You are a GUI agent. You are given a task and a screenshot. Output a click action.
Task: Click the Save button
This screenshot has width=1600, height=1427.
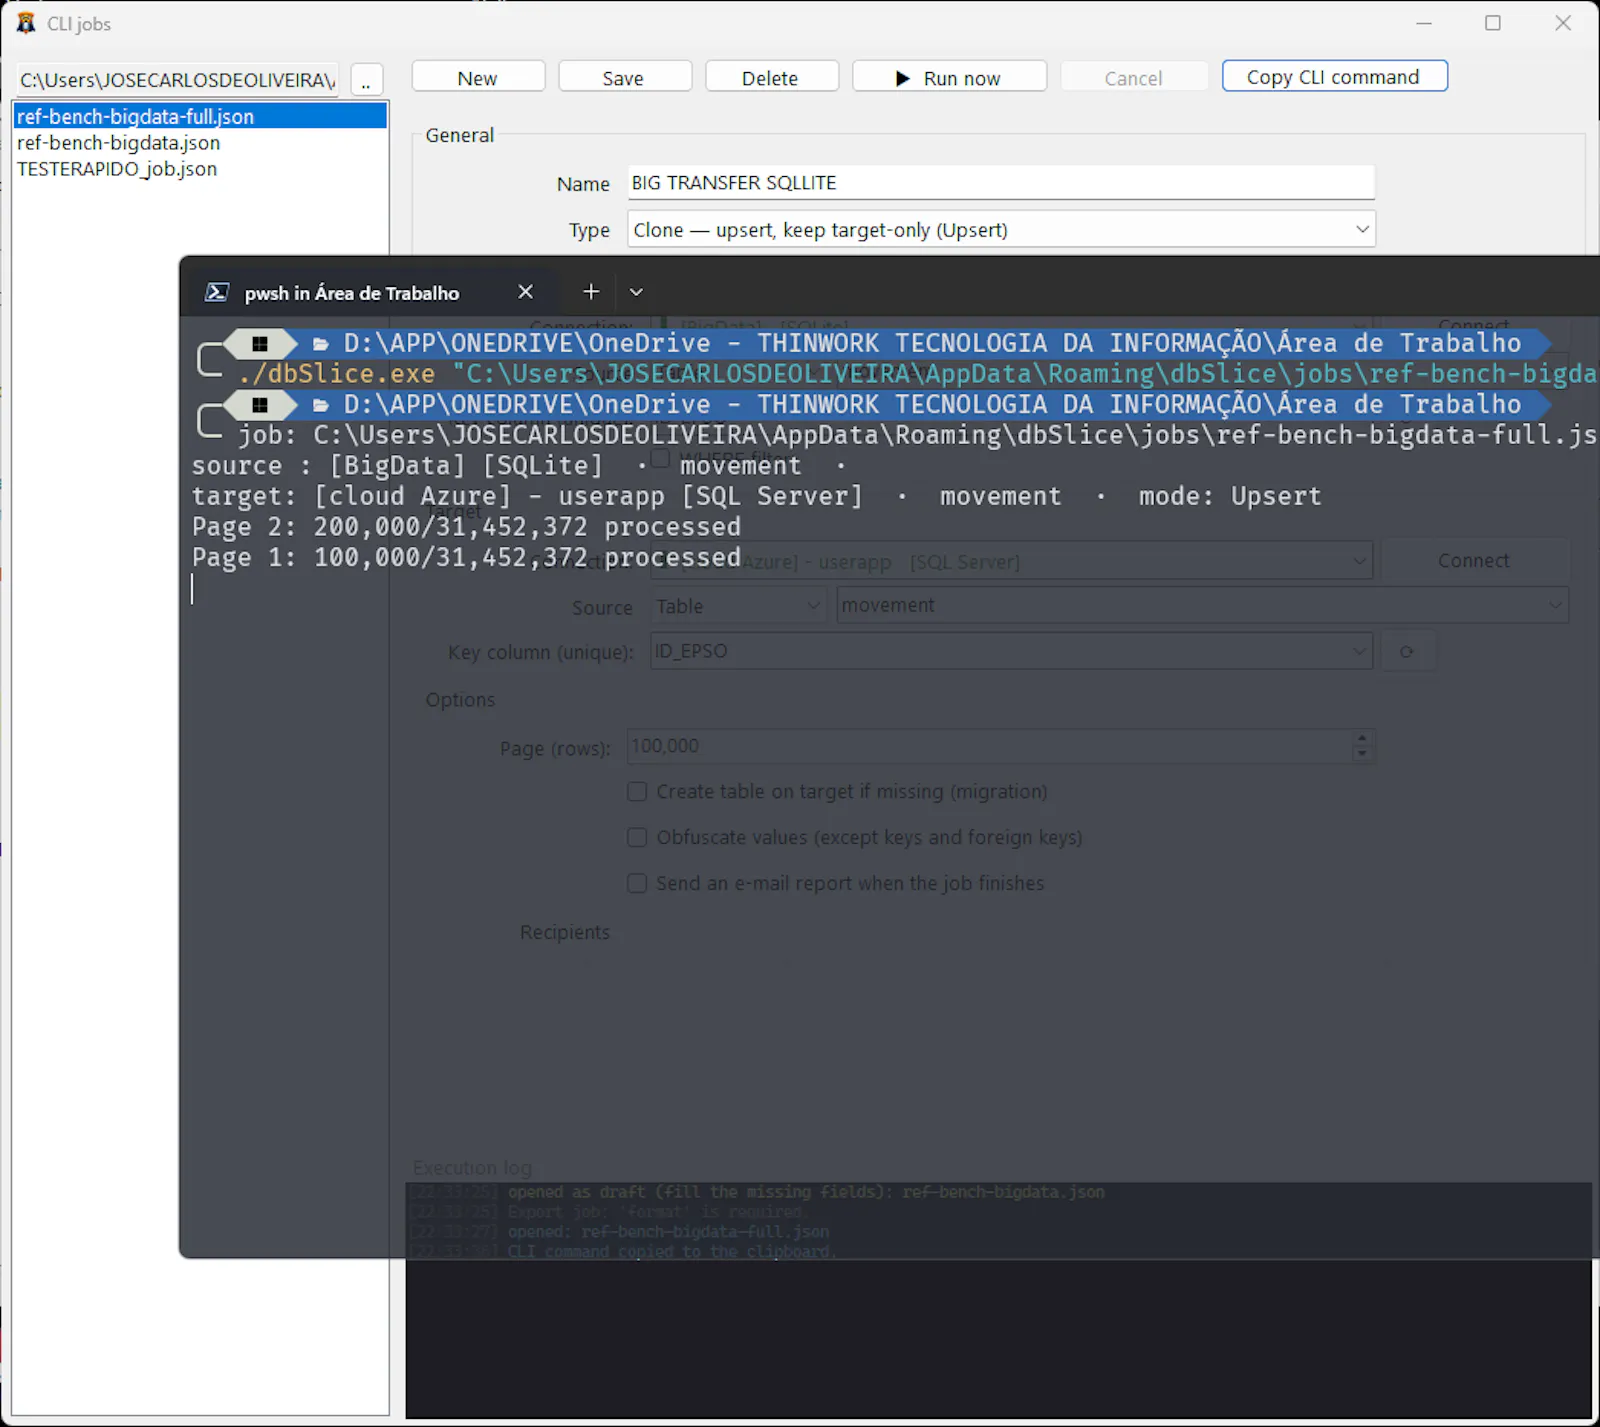click(x=624, y=77)
